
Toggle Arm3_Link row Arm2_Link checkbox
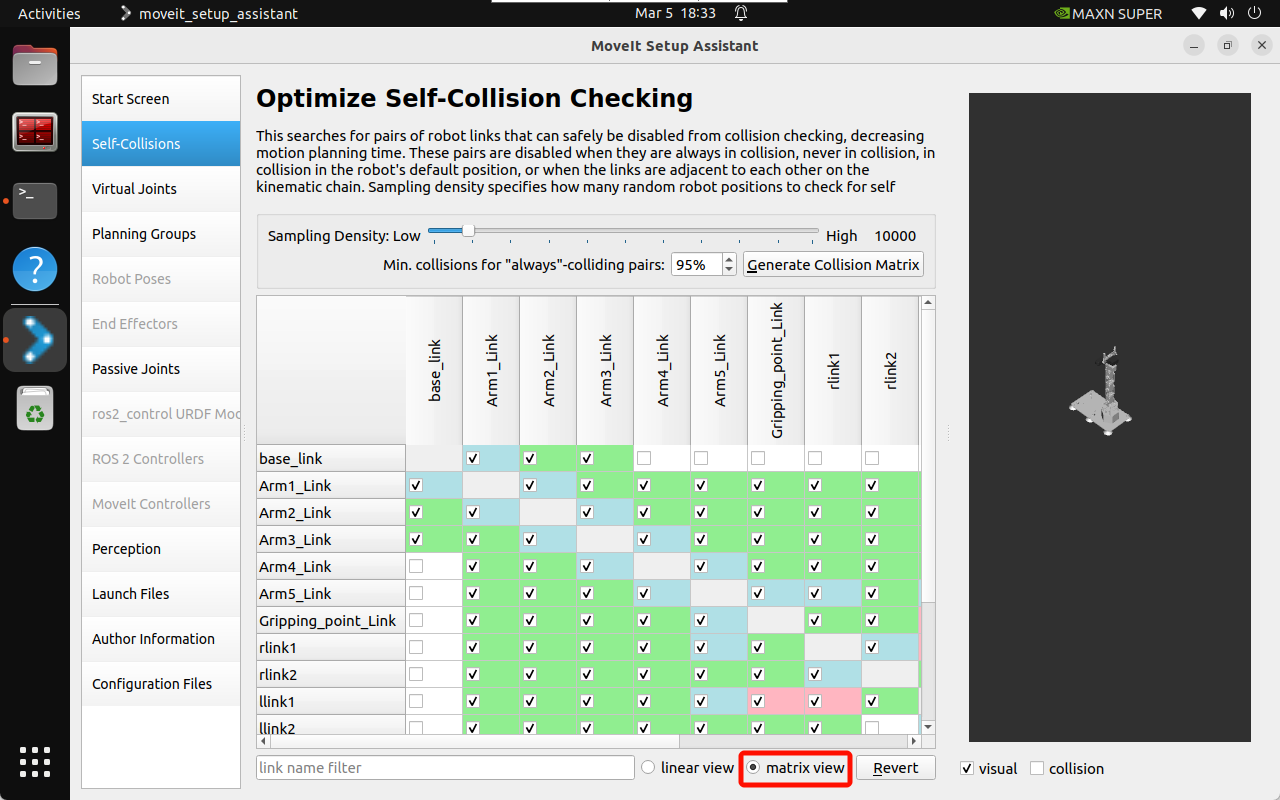pos(530,539)
